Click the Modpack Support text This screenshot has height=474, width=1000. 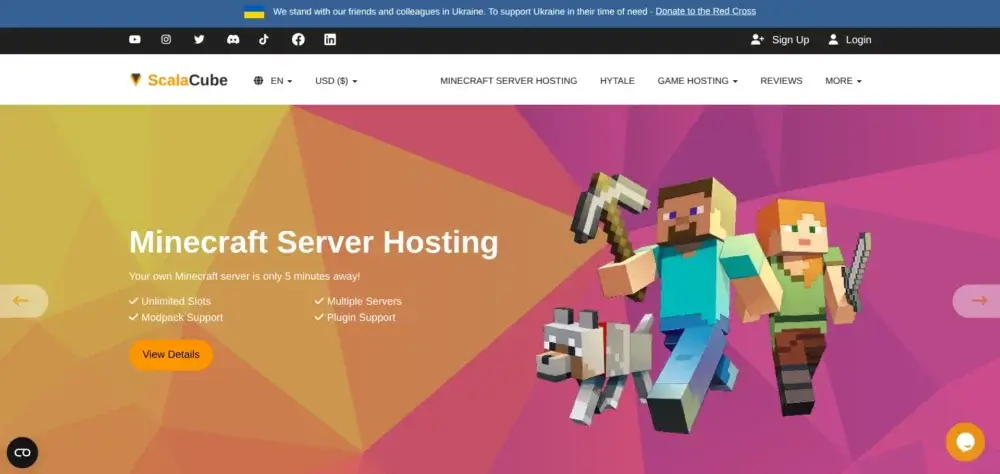click(x=182, y=317)
